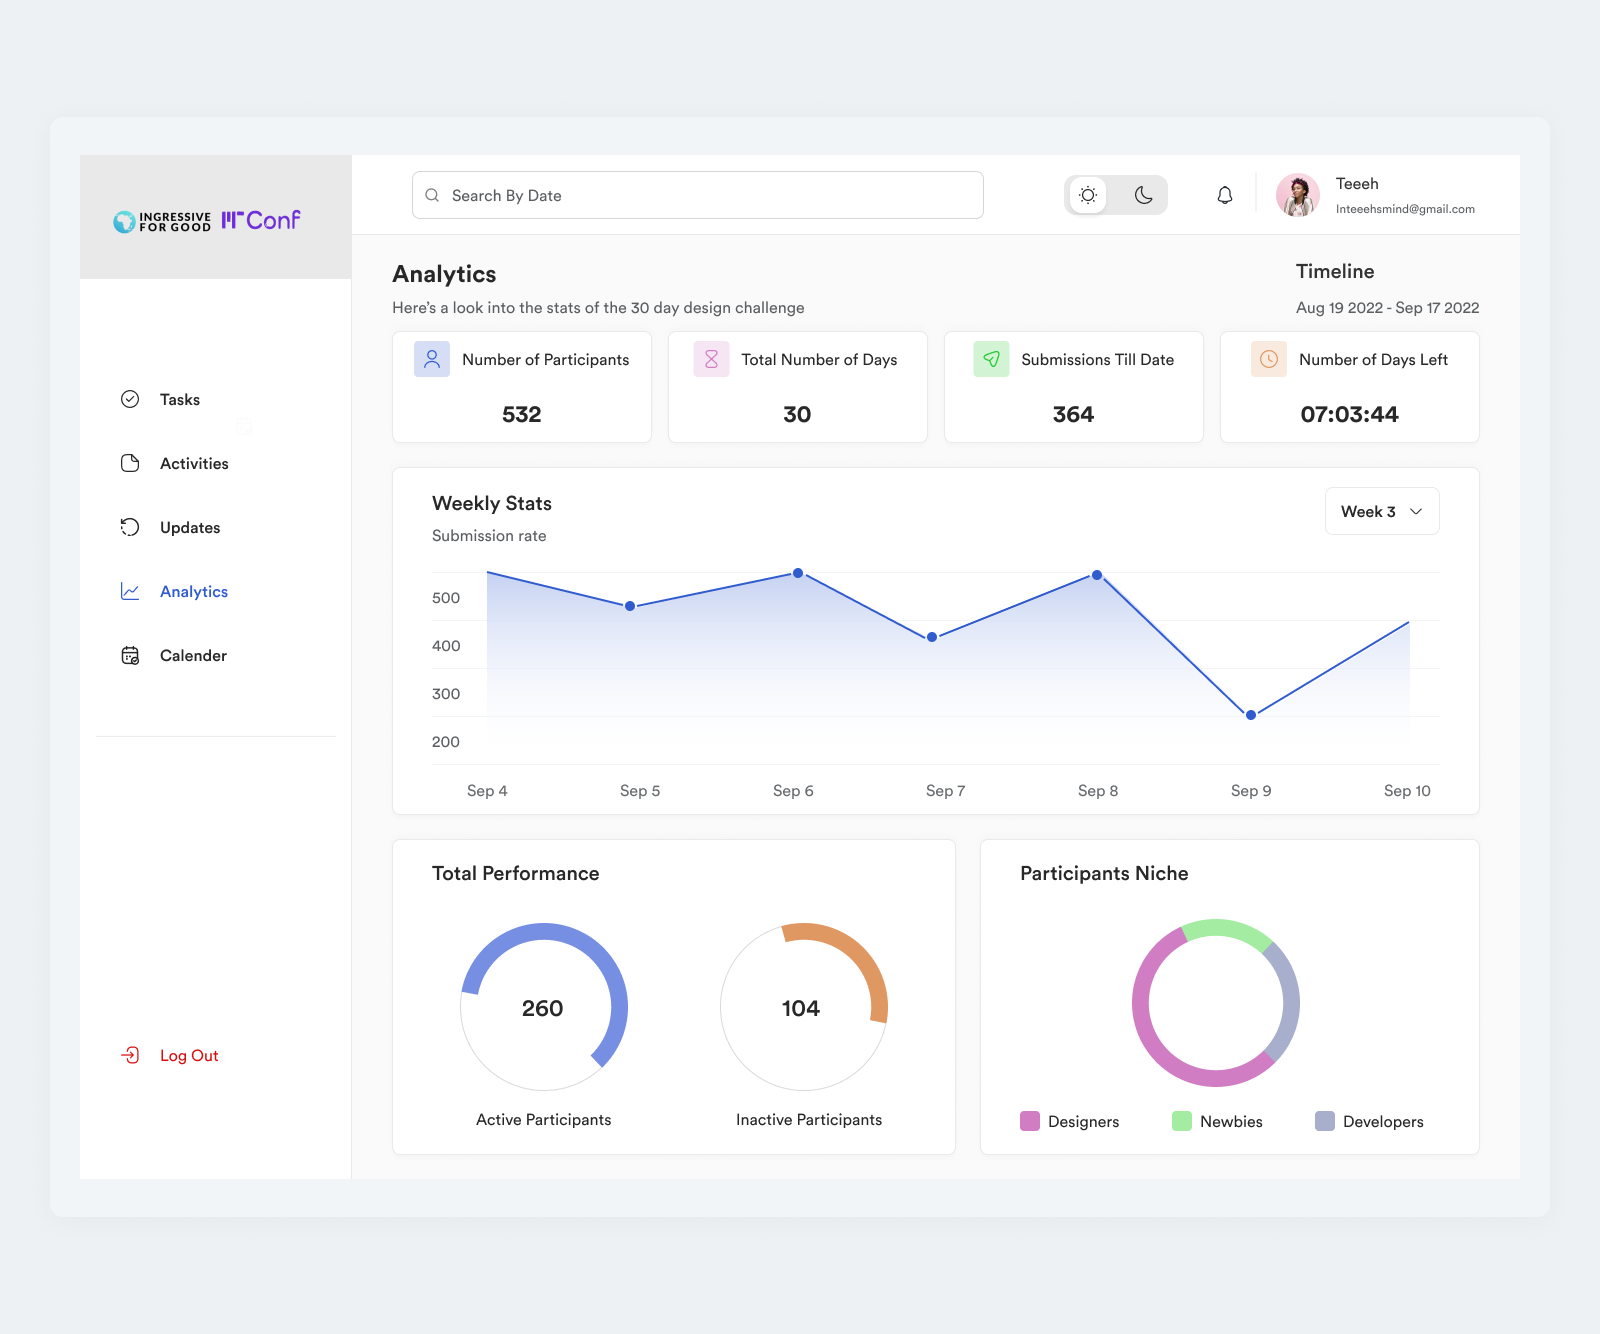Image resolution: width=1600 pixels, height=1334 pixels.
Task: Click the Inteeehsmind@gmail.com email
Action: (1405, 209)
